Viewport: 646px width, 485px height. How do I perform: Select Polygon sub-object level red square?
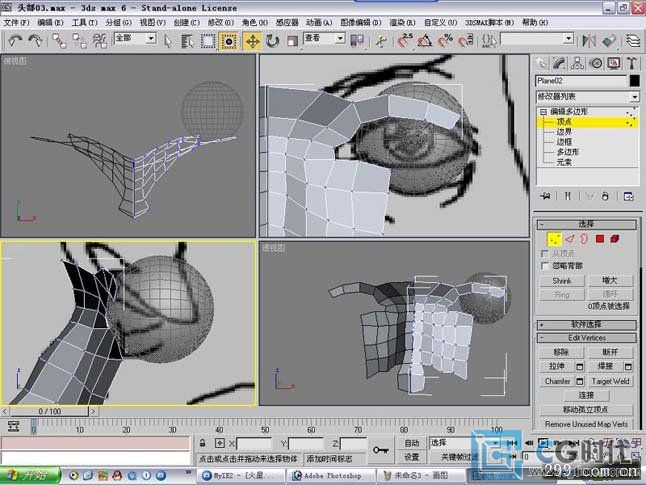click(x=600, y=239)
